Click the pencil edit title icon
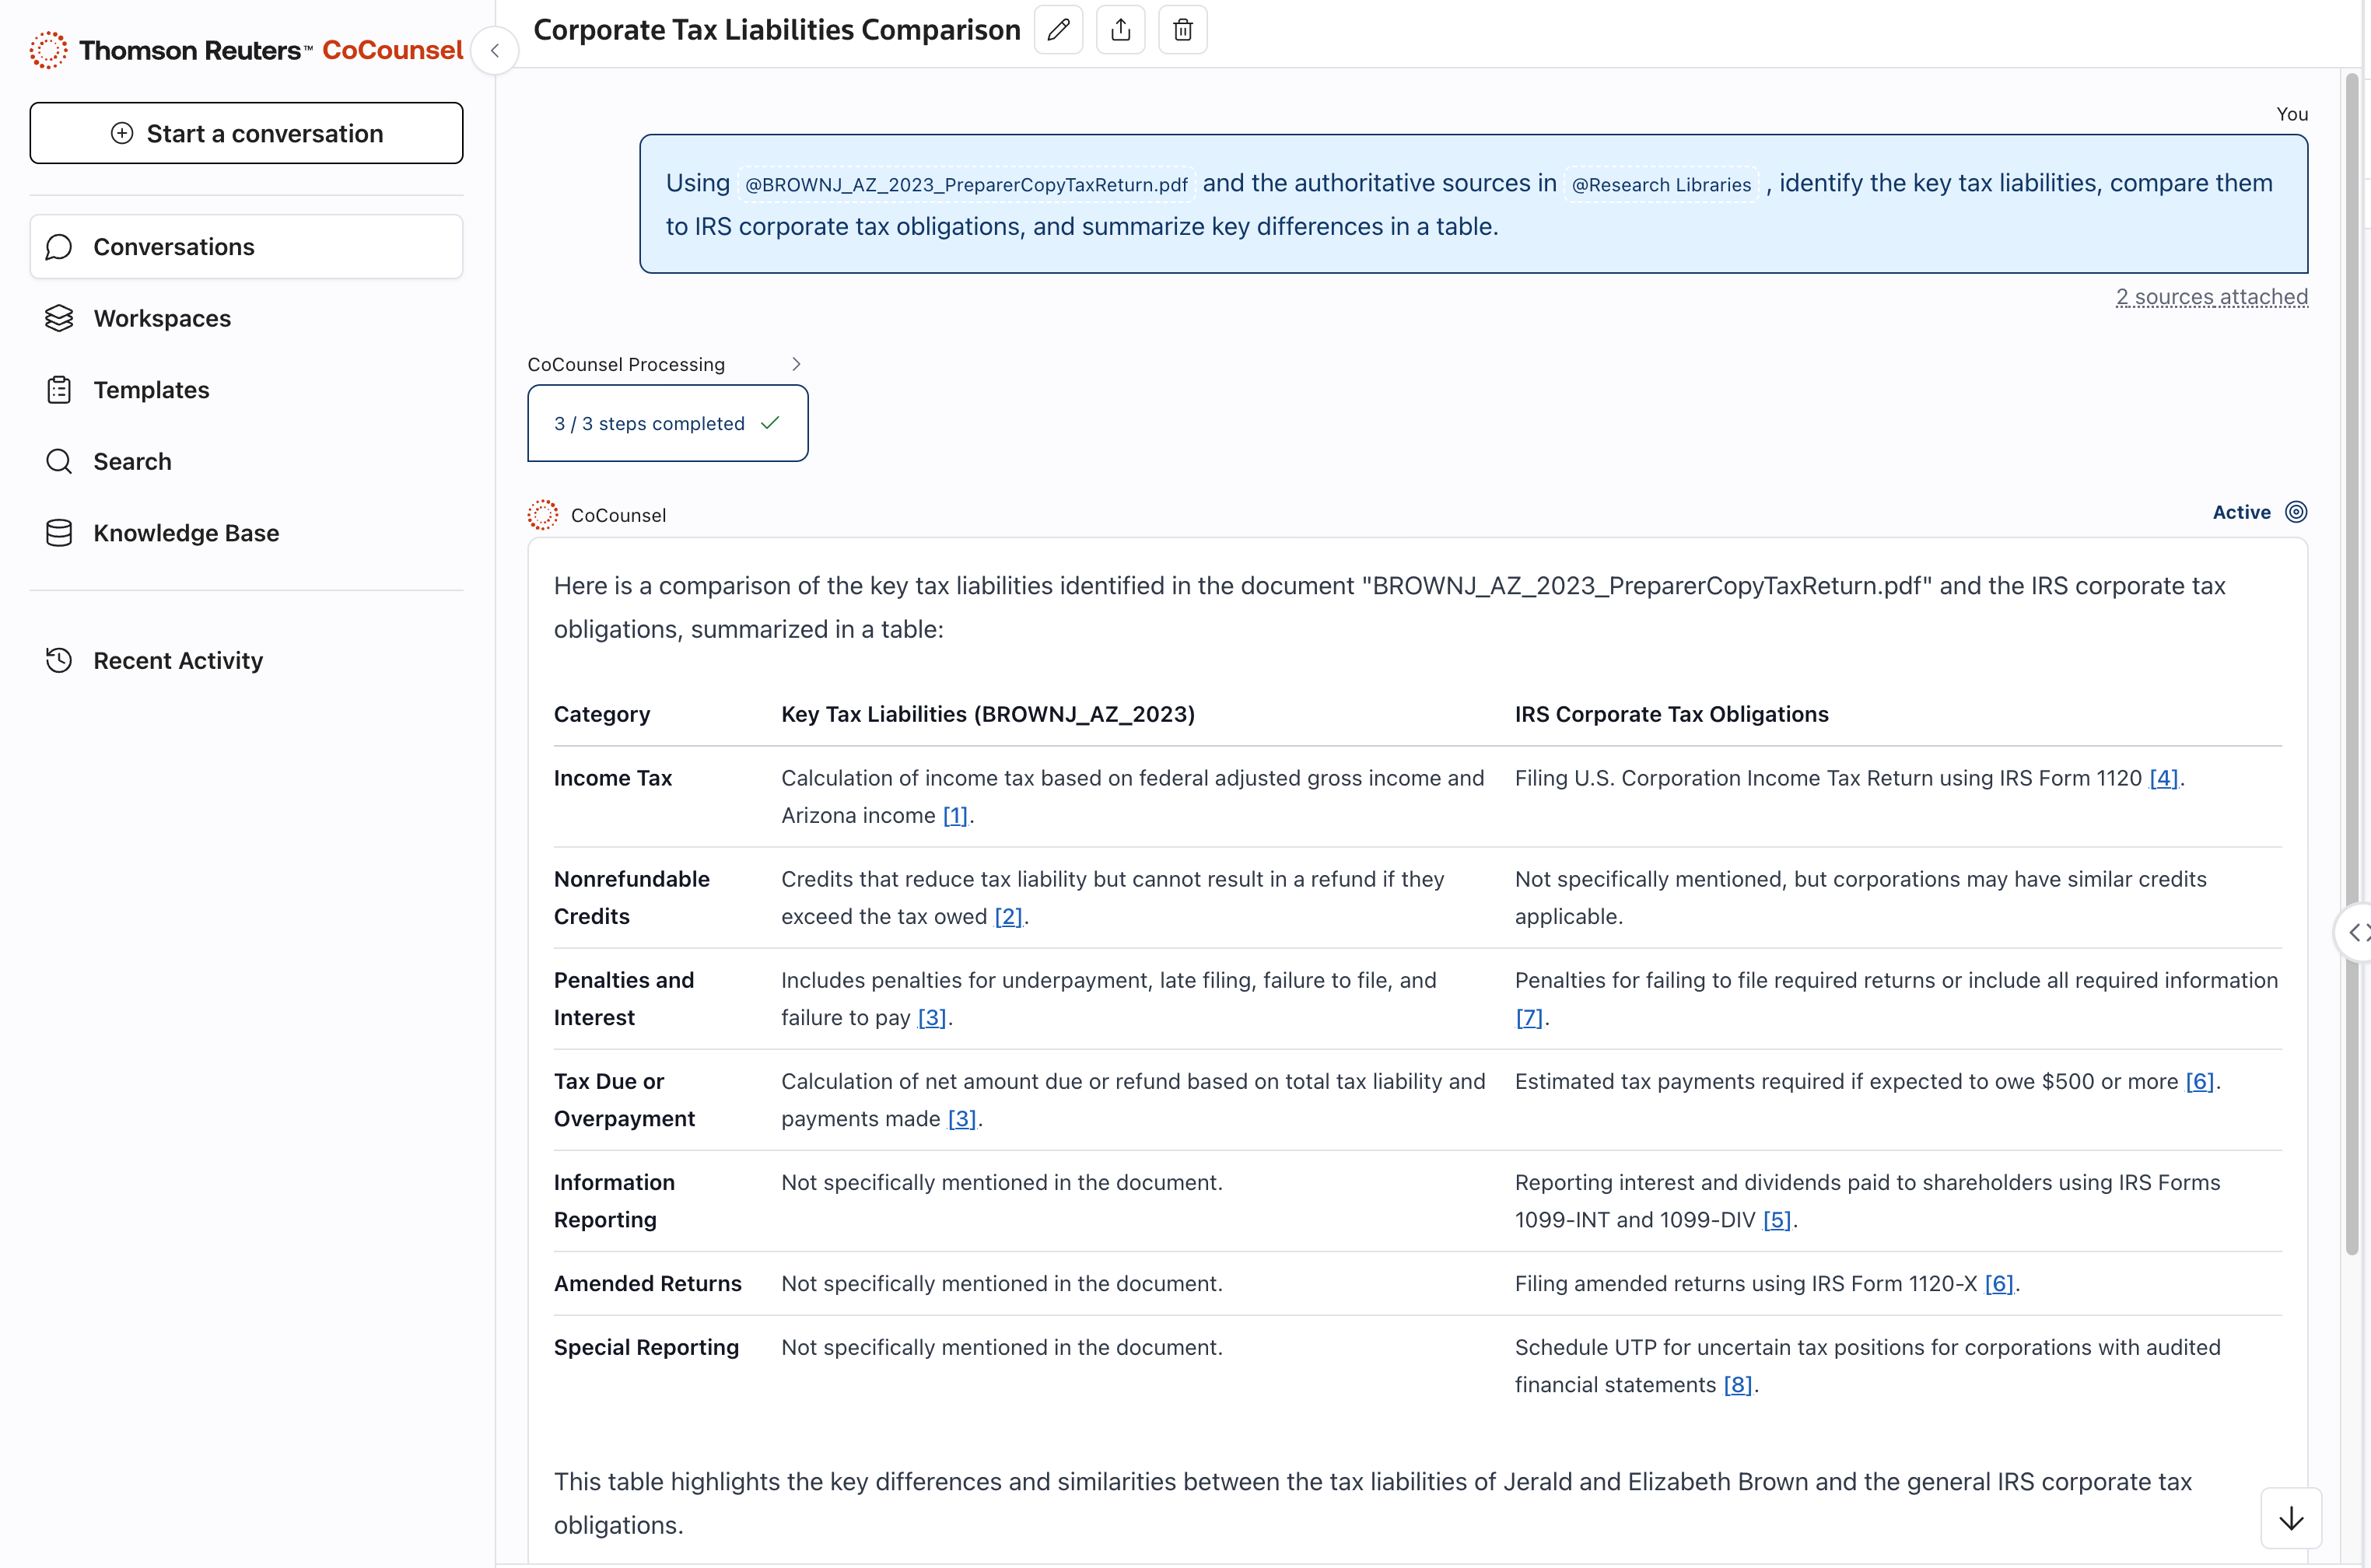This screenshot has height=1568, width=2371. tap(1058, 30)
